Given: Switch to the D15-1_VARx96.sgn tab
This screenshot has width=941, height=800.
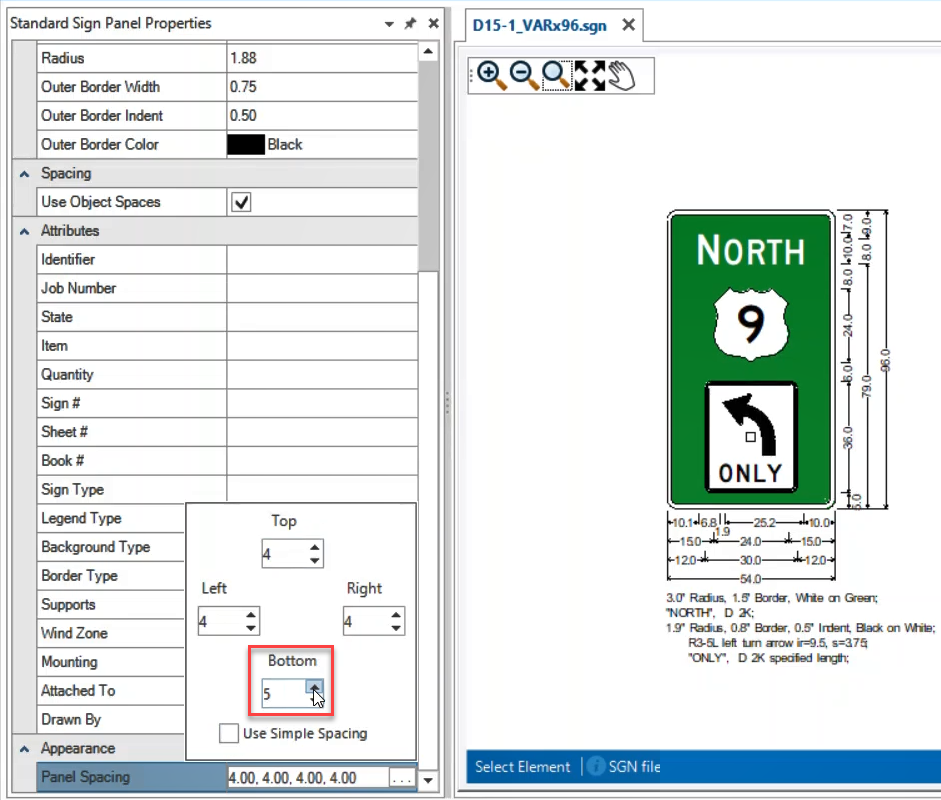Looking at the screenshot, I should [x=540, y=25].
